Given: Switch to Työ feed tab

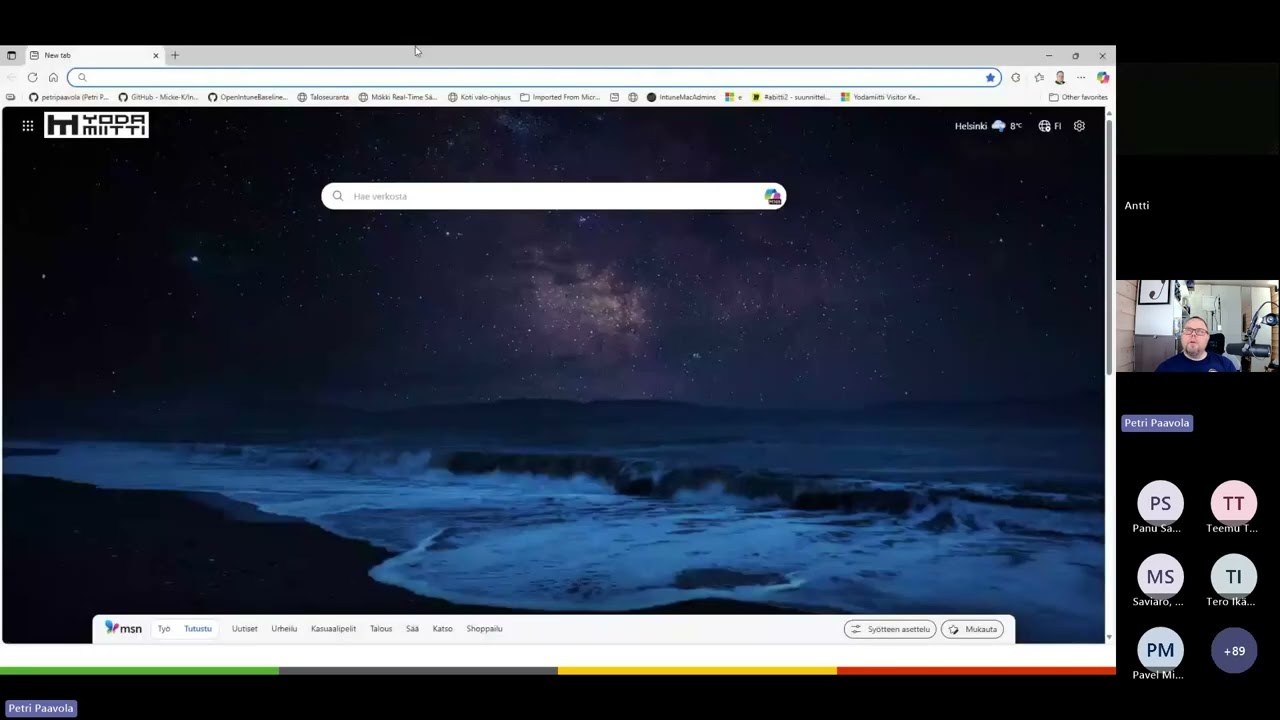Looking at the screenshot, I should point(164,629).
